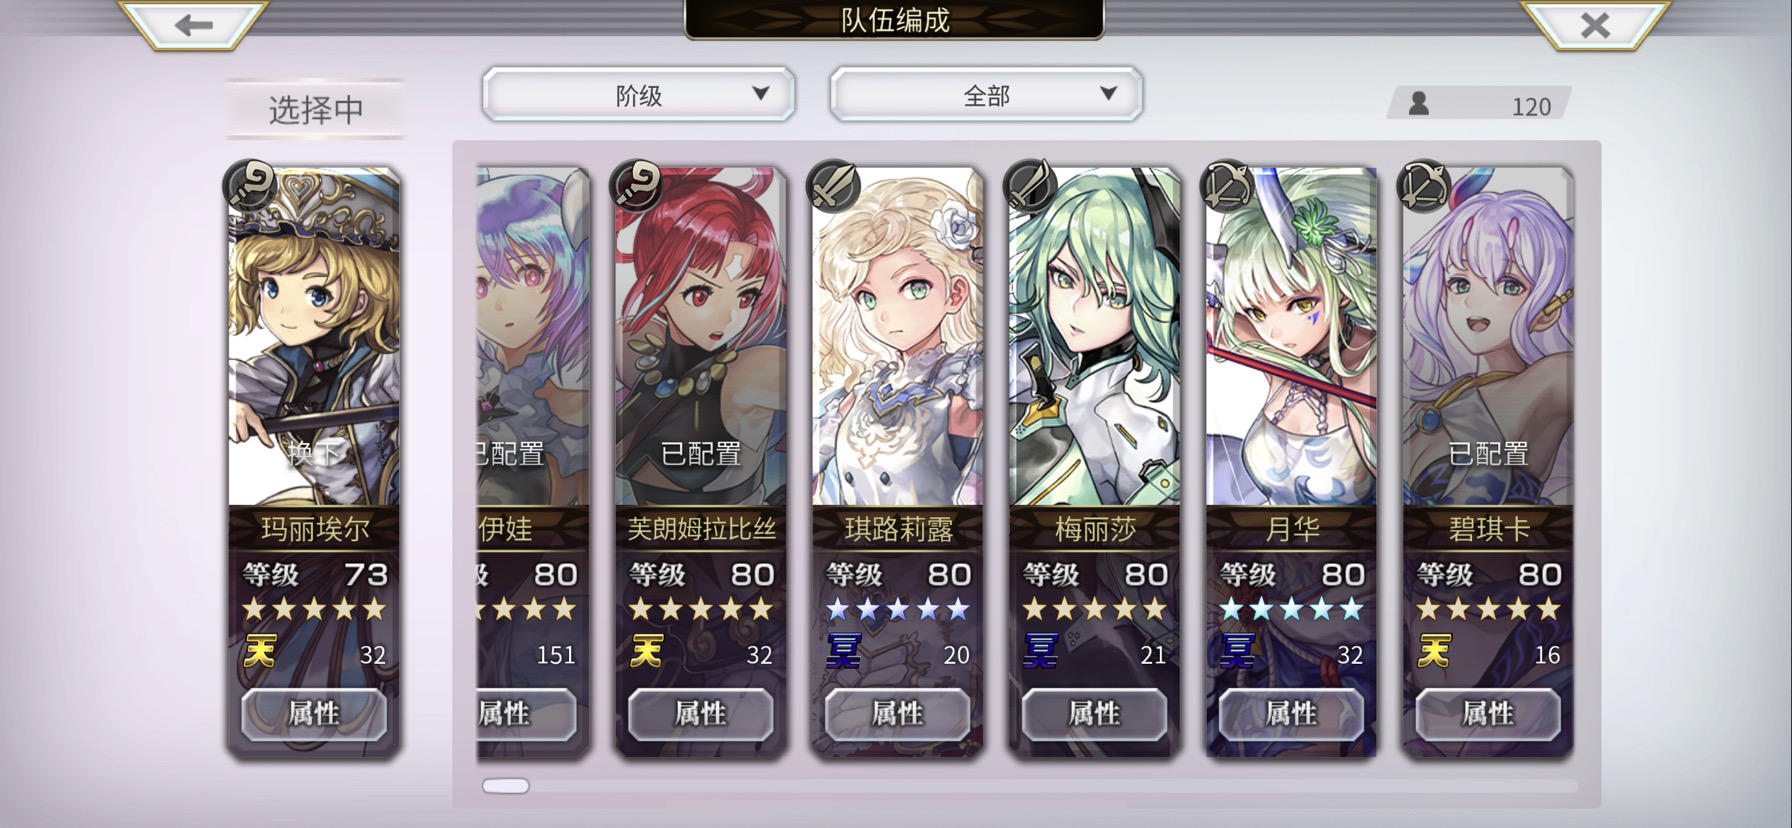Go back with the arrow button

[x=193, y=25]
